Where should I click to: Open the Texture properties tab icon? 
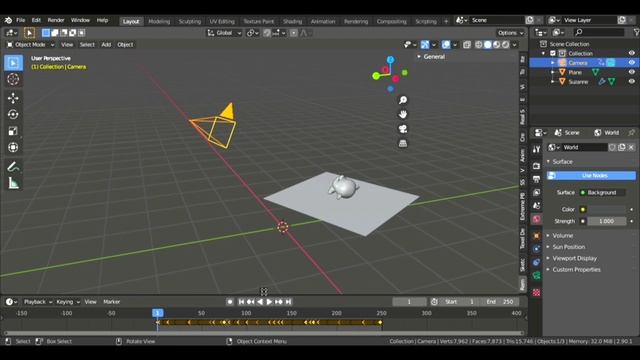(536, 292)
